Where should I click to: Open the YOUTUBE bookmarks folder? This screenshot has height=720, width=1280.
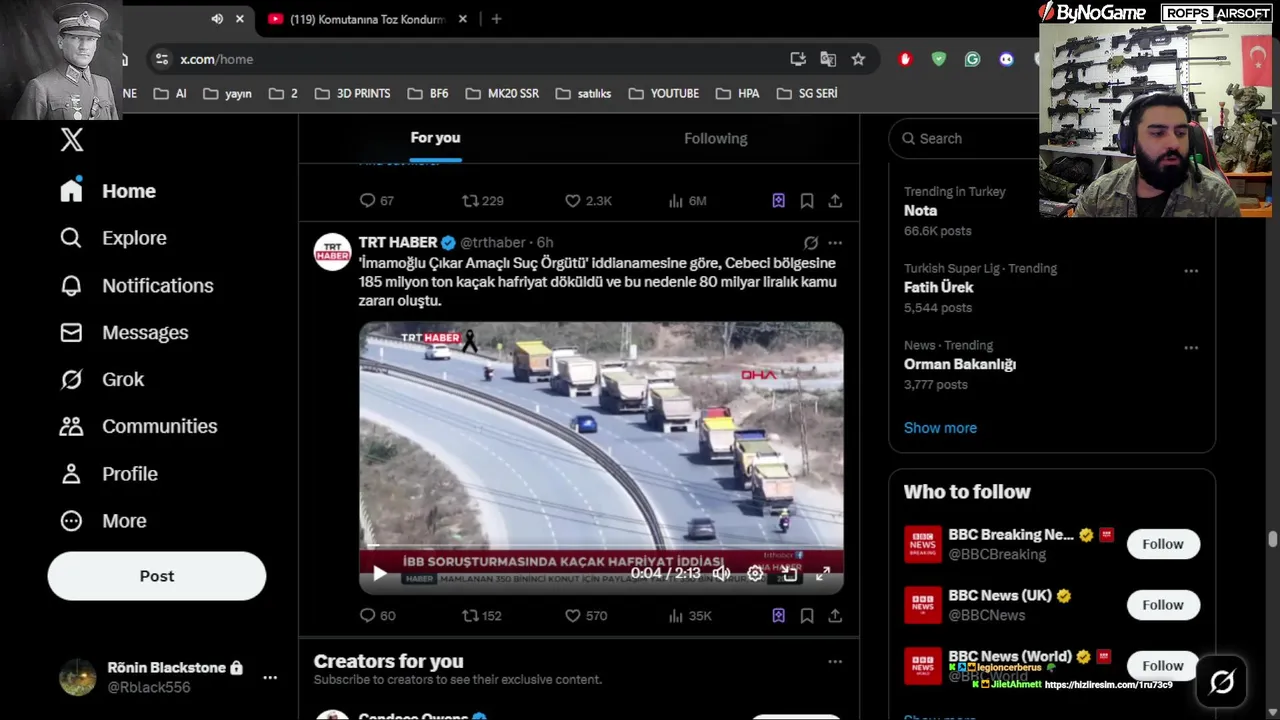664,93
